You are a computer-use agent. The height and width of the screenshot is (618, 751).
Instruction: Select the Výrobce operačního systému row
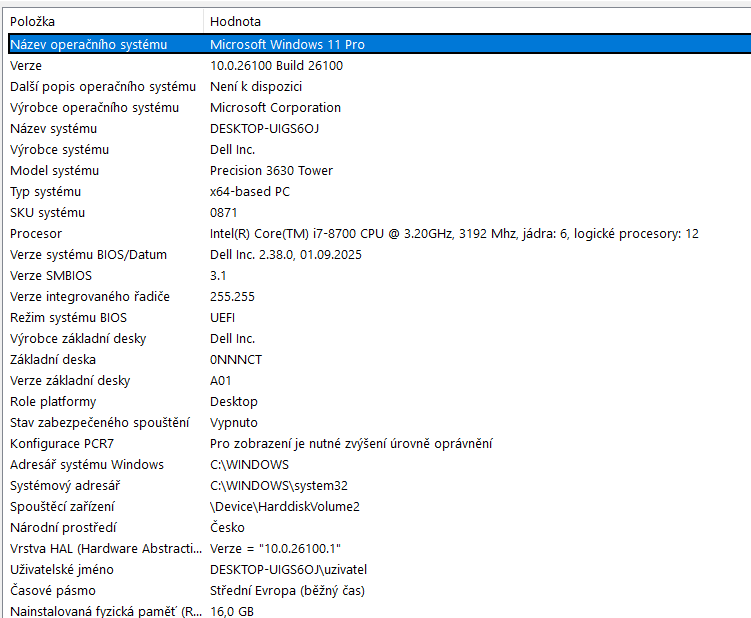click(x=379, y=108)
